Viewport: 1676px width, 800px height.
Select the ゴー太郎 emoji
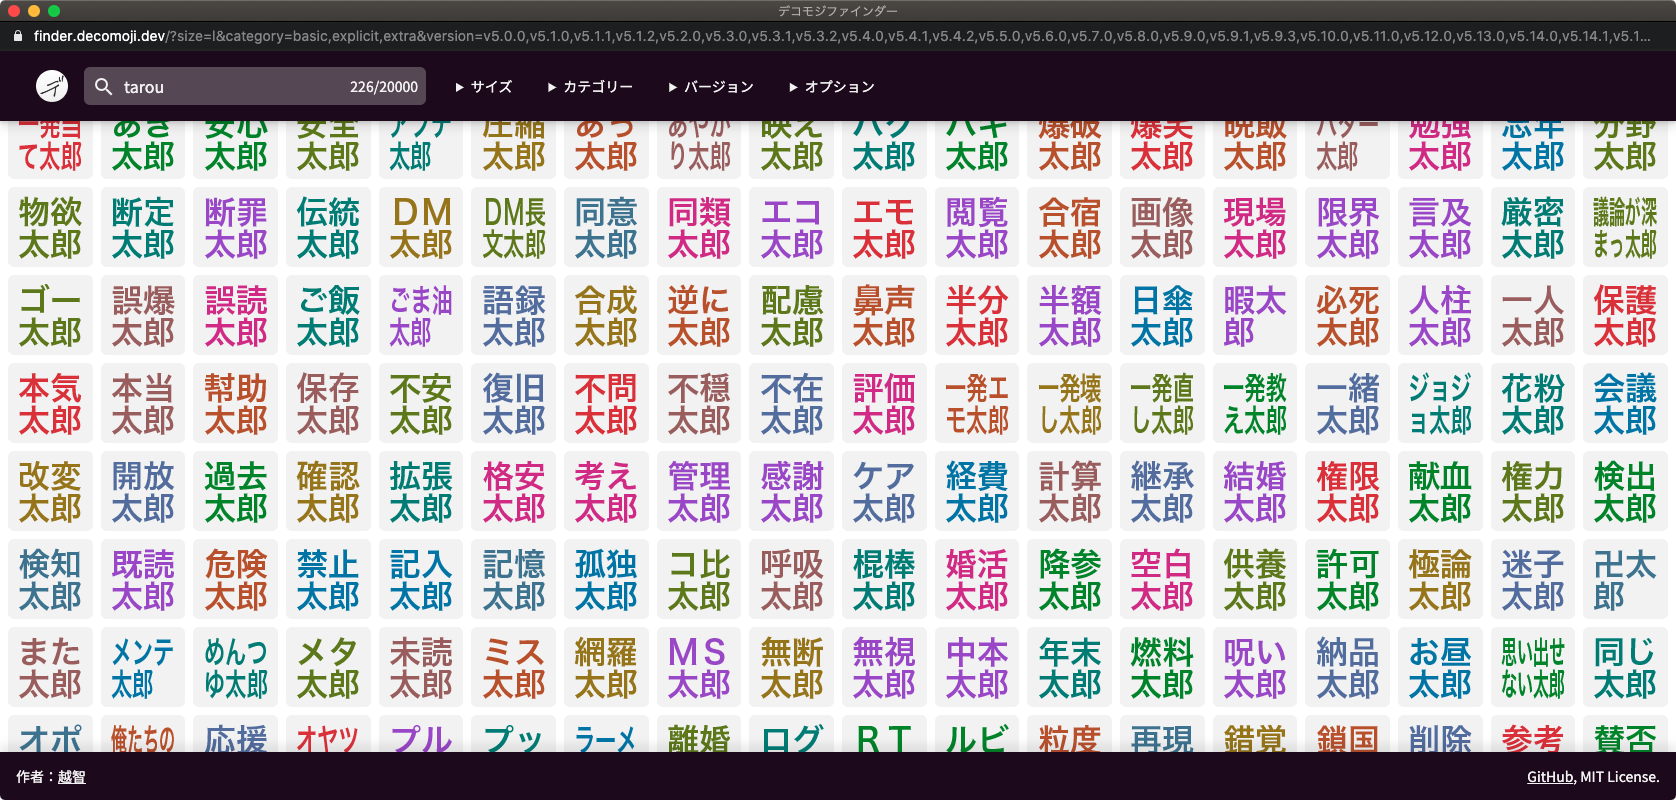pyautogui.click(x=50, y=316)
